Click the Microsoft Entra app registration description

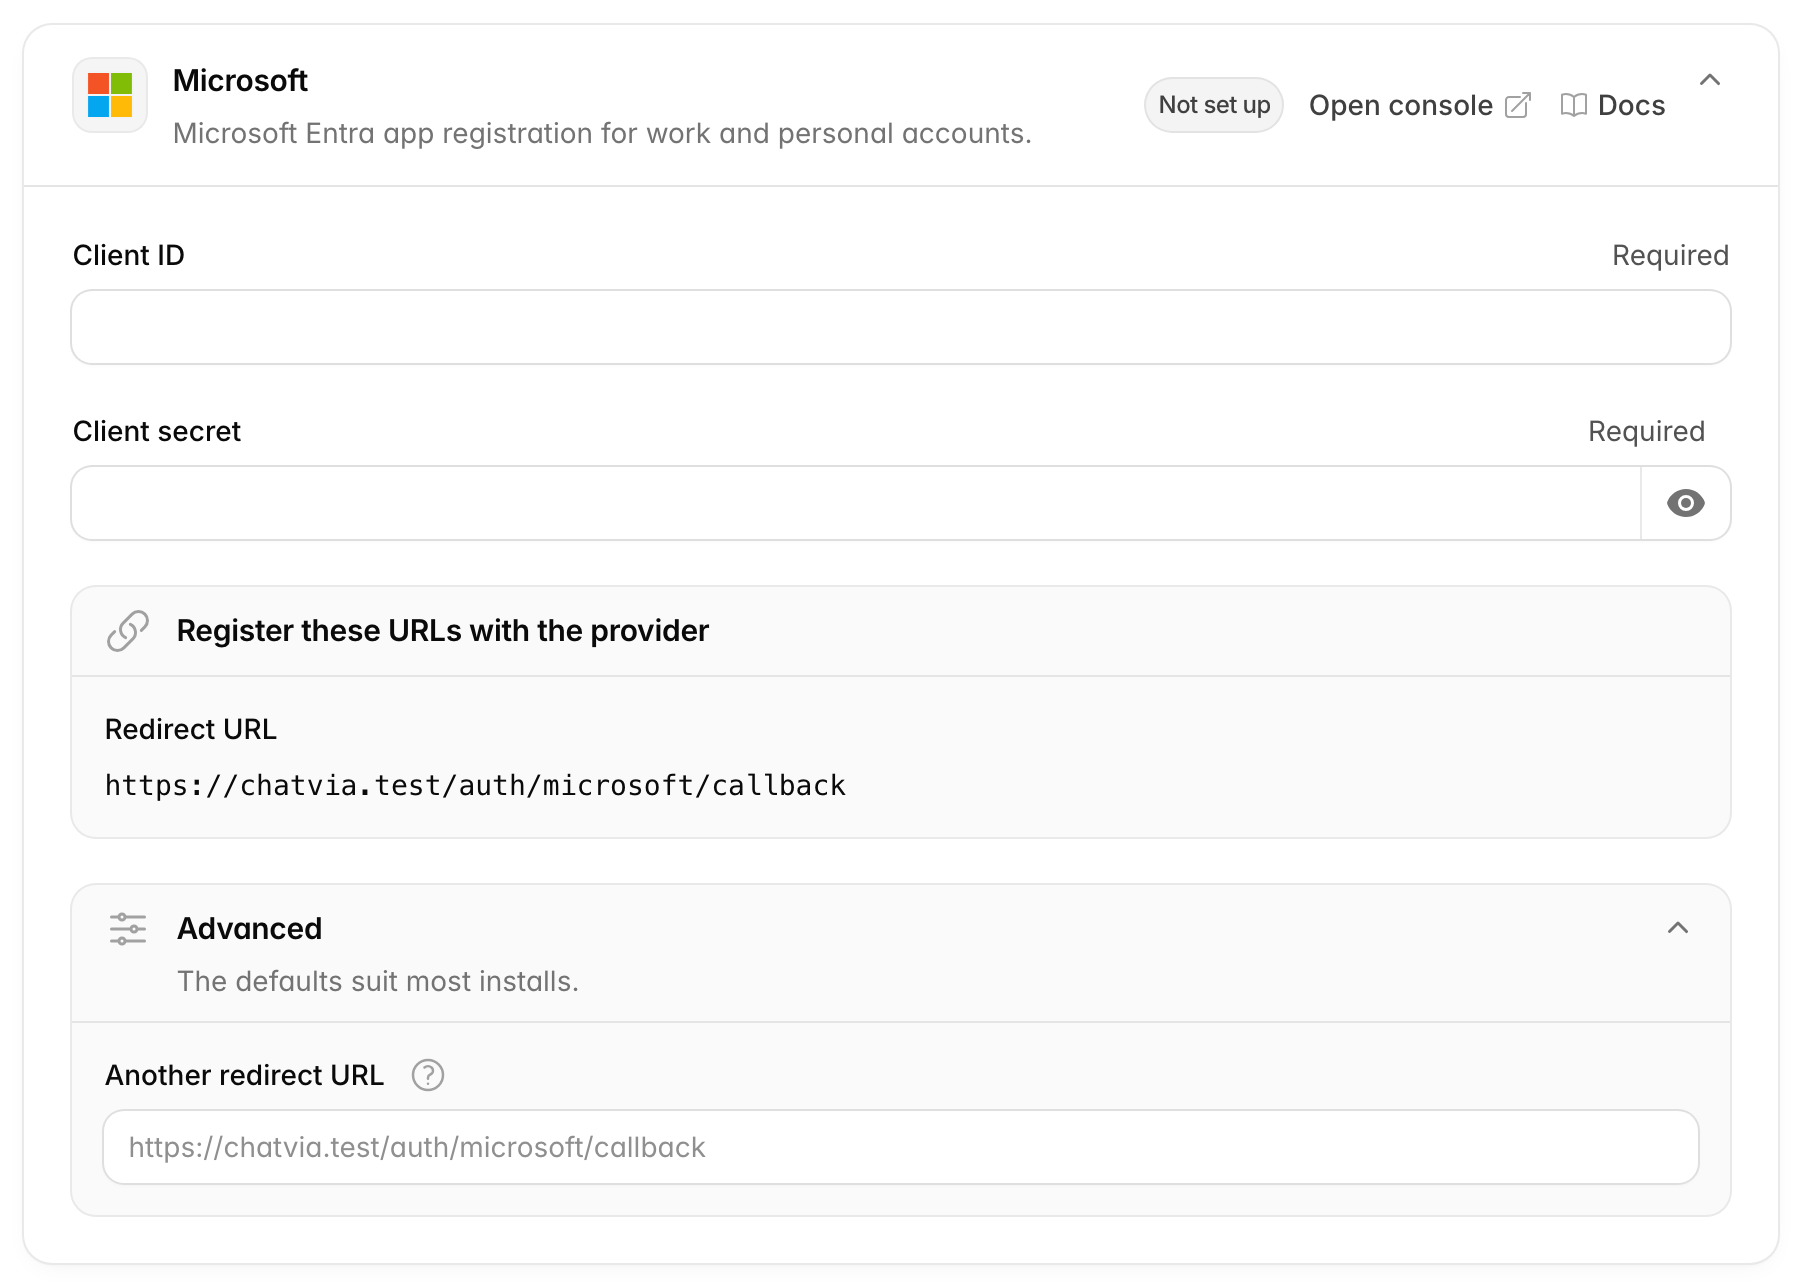pyautogui.click(x=602, y=133)
